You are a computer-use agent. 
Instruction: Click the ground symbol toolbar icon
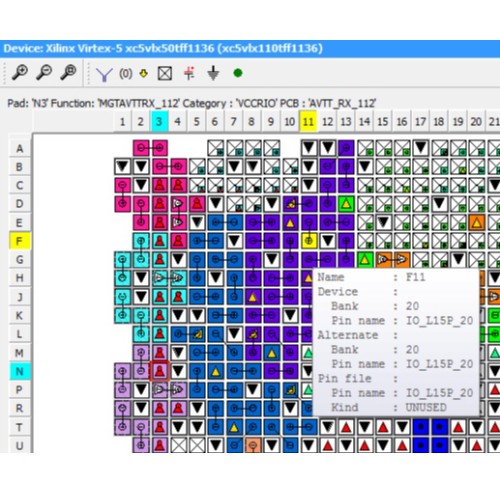click(213, 73)
